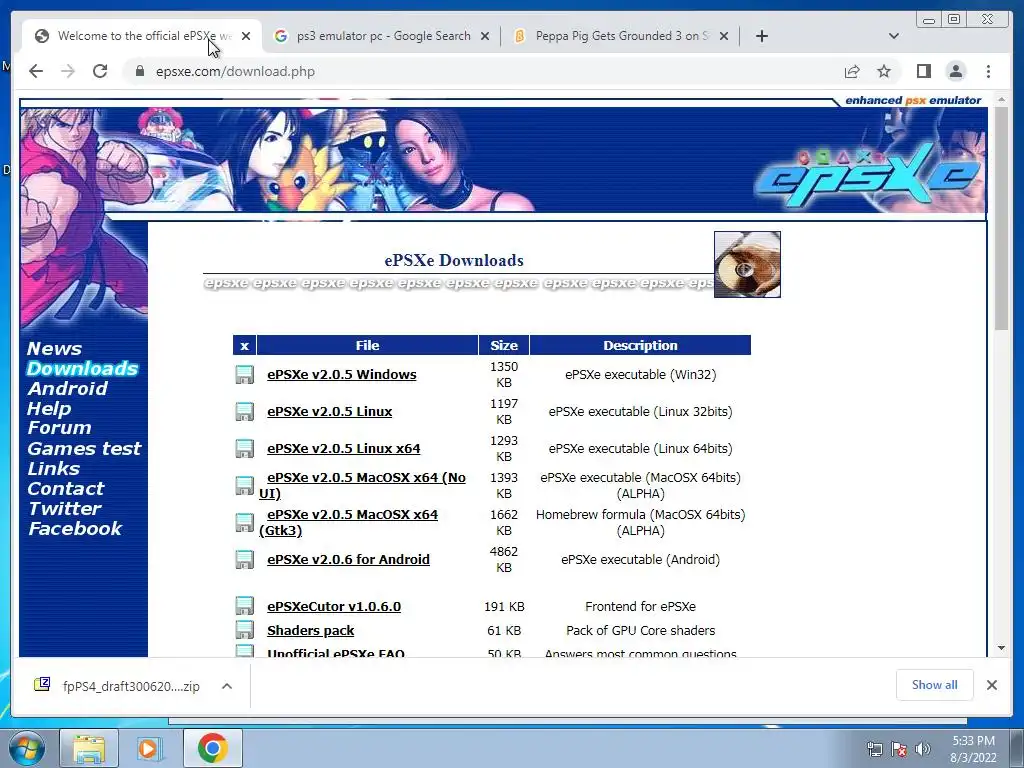
Task: Click the floppy icon beside ePSXe v2.0.5 Windows
Action: tap(244, 375)
